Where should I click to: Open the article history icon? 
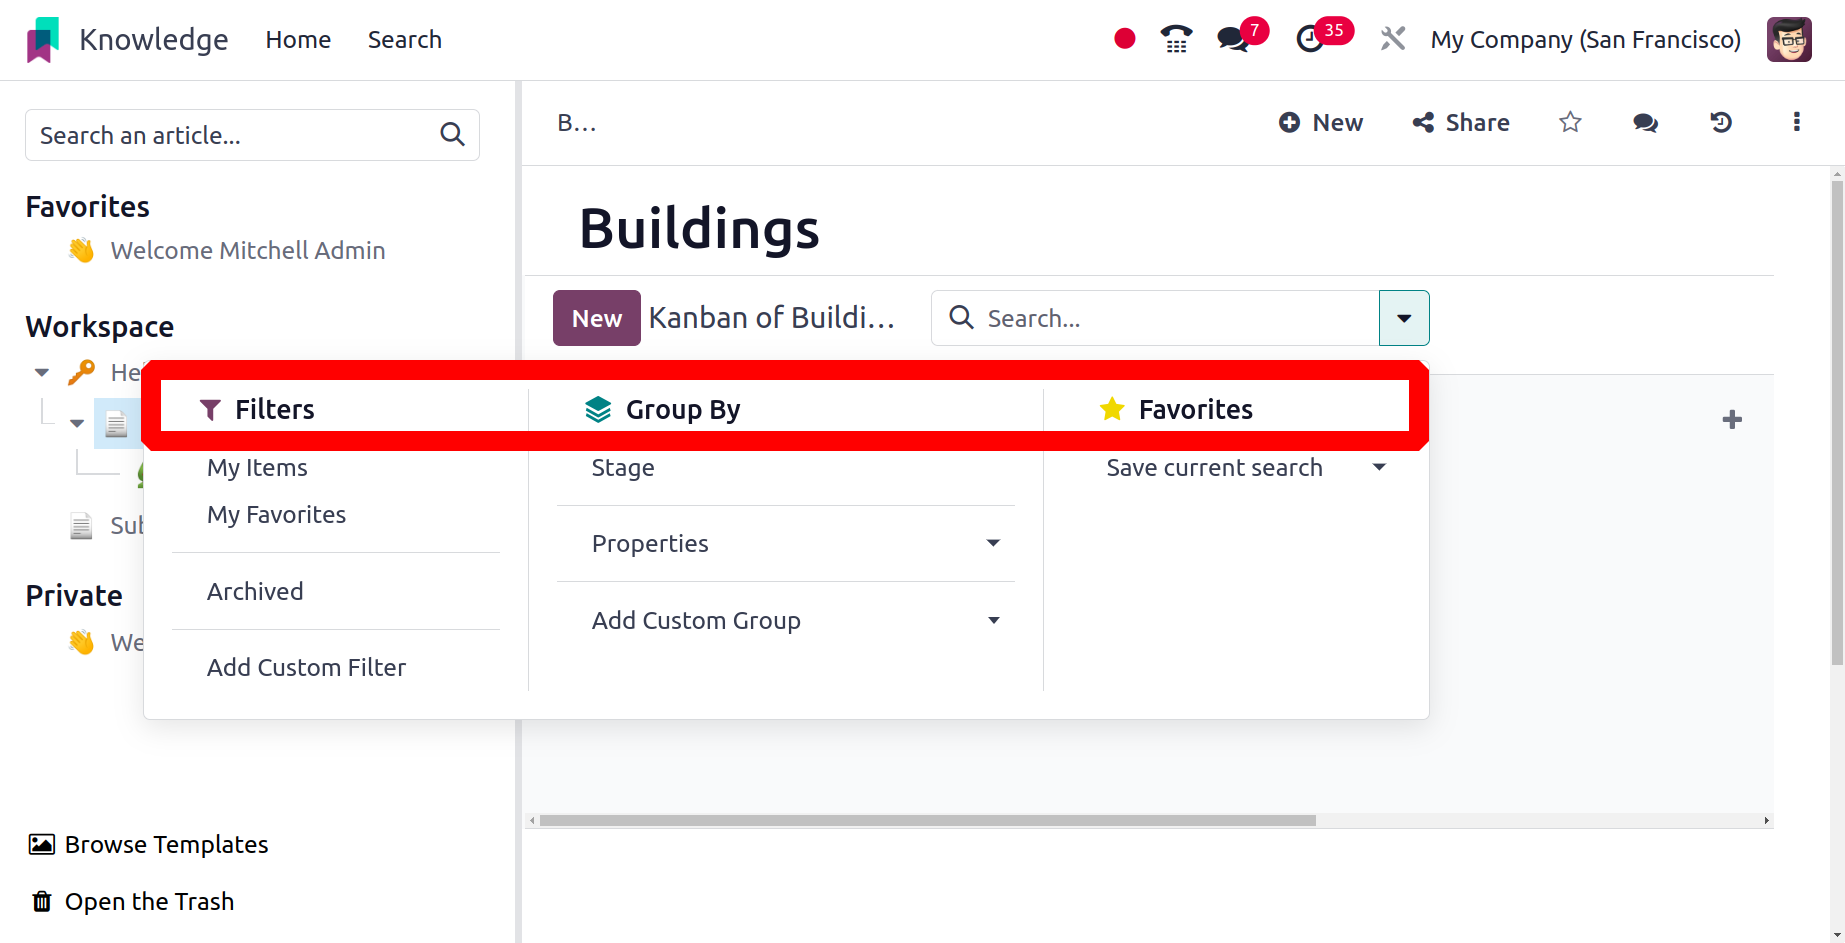(1720, 122)
